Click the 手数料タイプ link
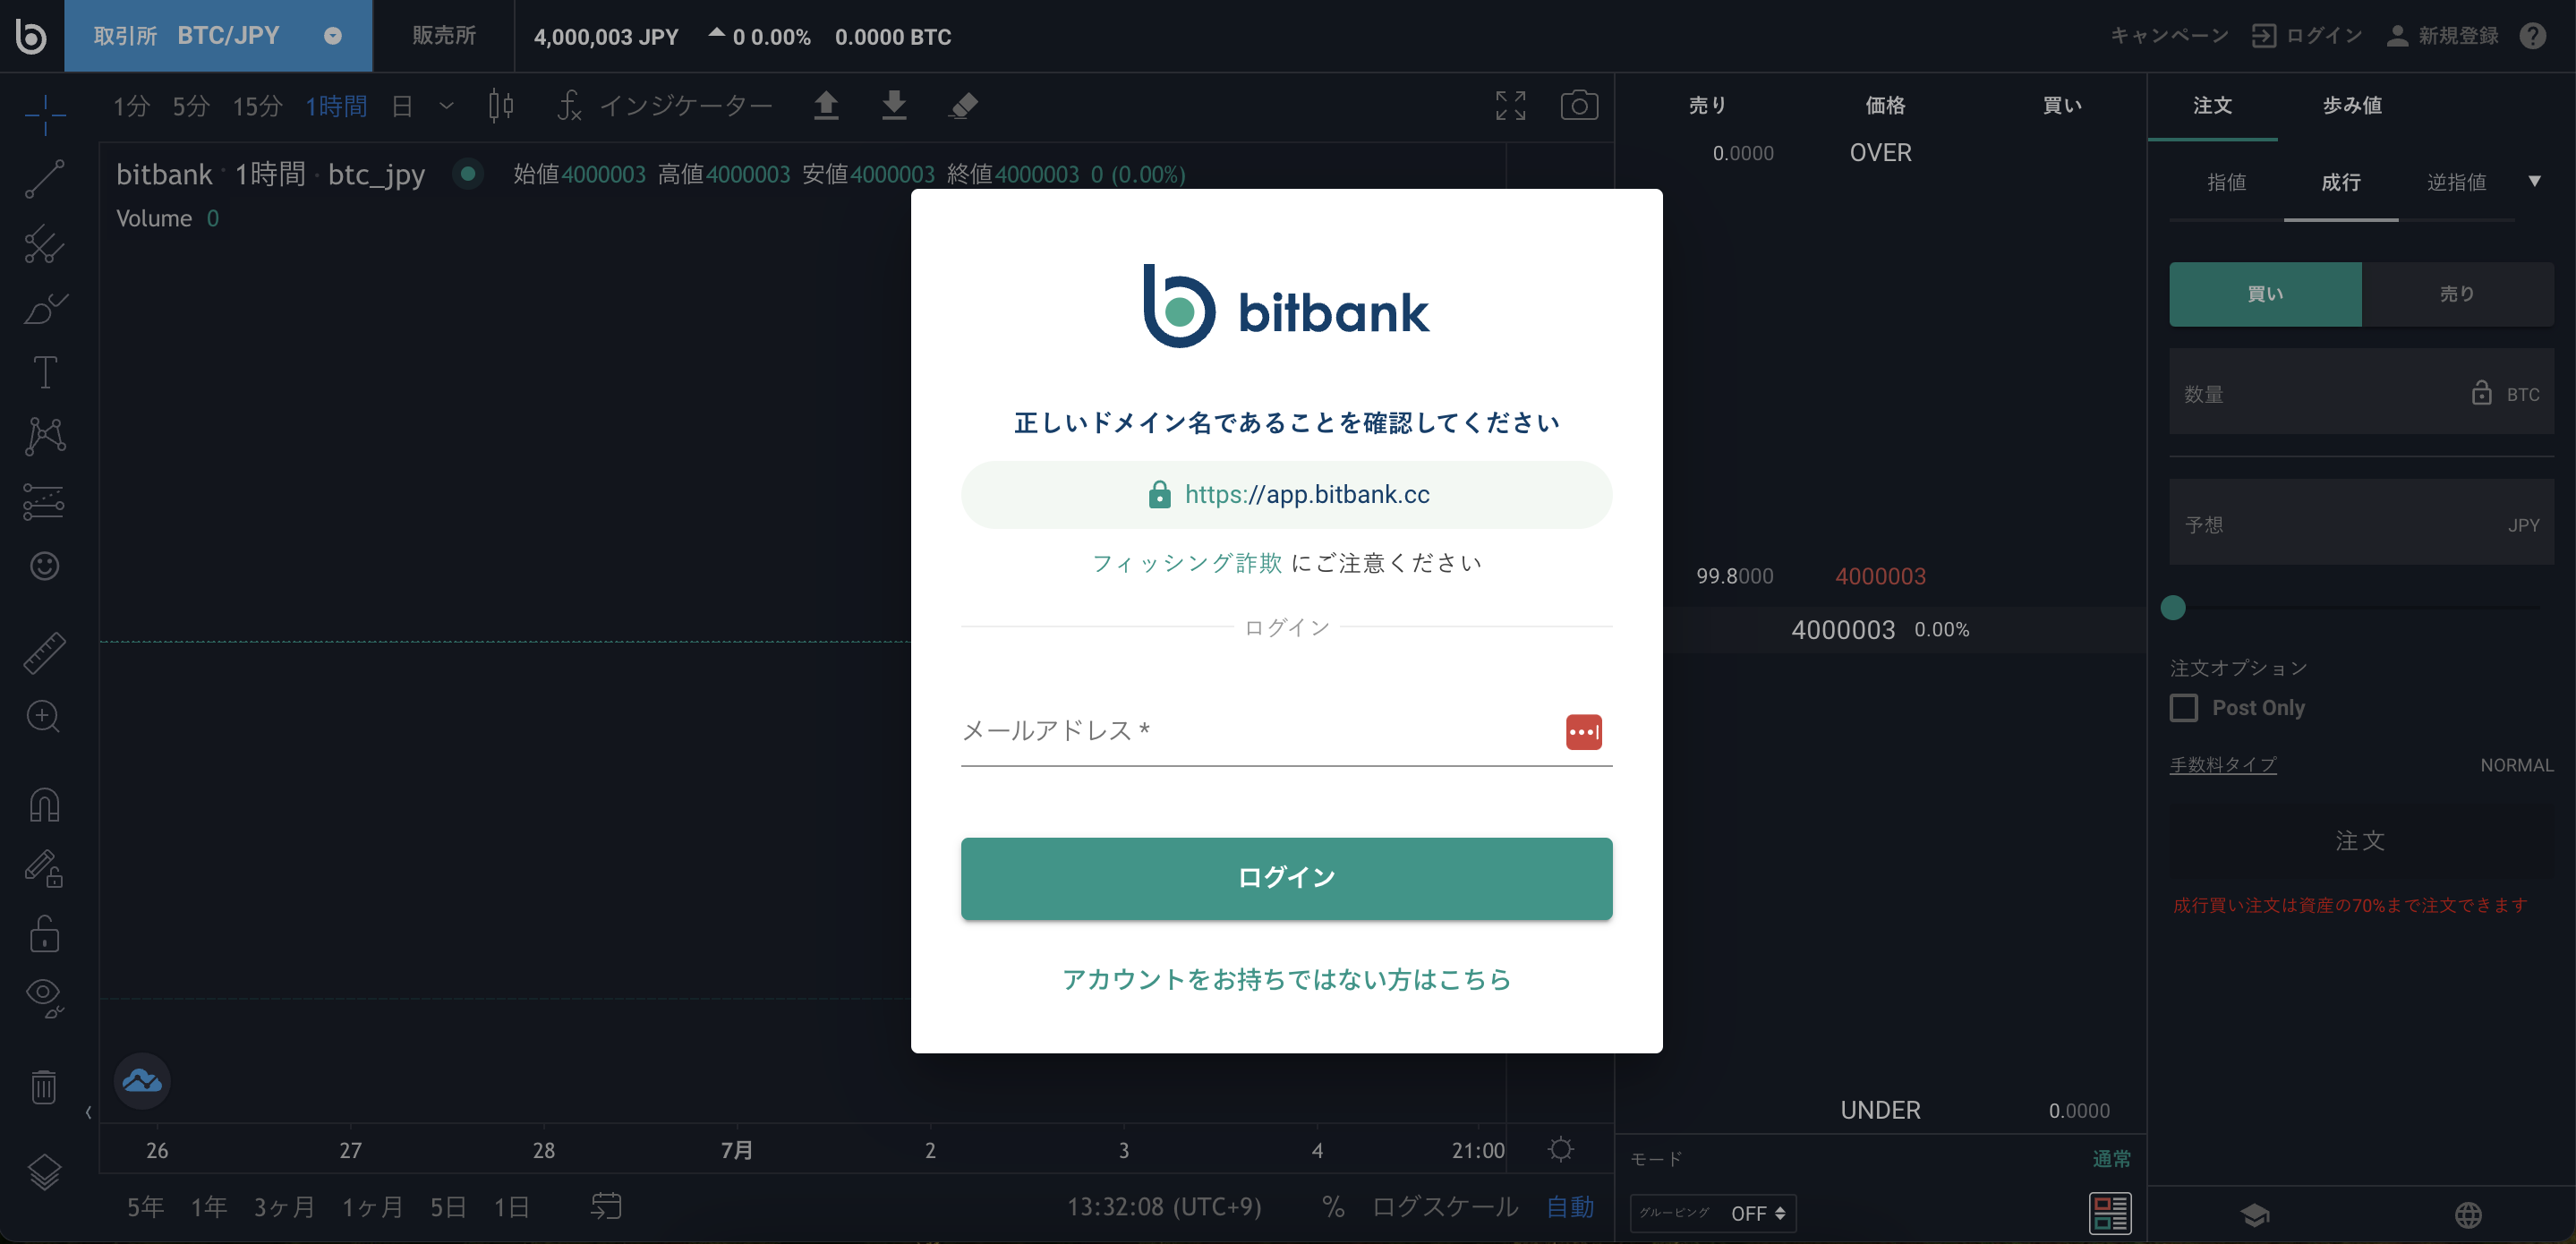Image resolution: width=2576 pixels, height=1244 pixels. pyautogui.click(x=2223, y=765)
